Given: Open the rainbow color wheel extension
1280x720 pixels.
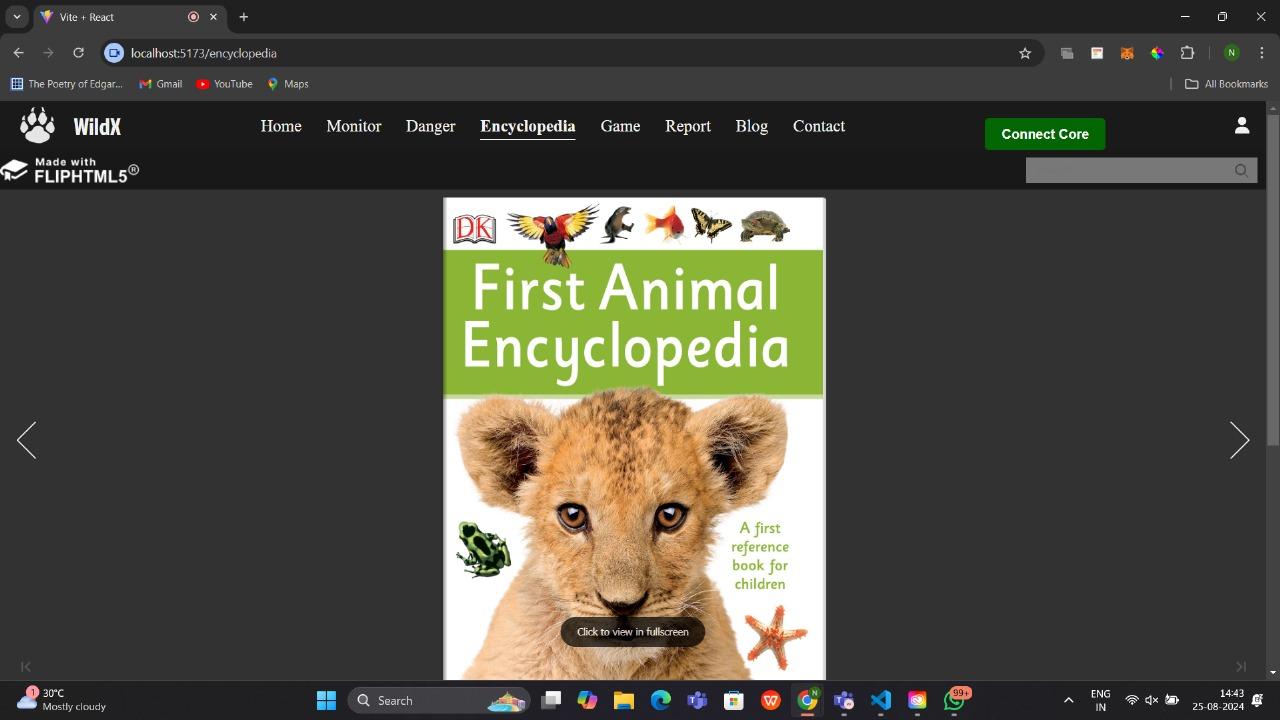Looking at the screenshot, I should click(1157, 53).
